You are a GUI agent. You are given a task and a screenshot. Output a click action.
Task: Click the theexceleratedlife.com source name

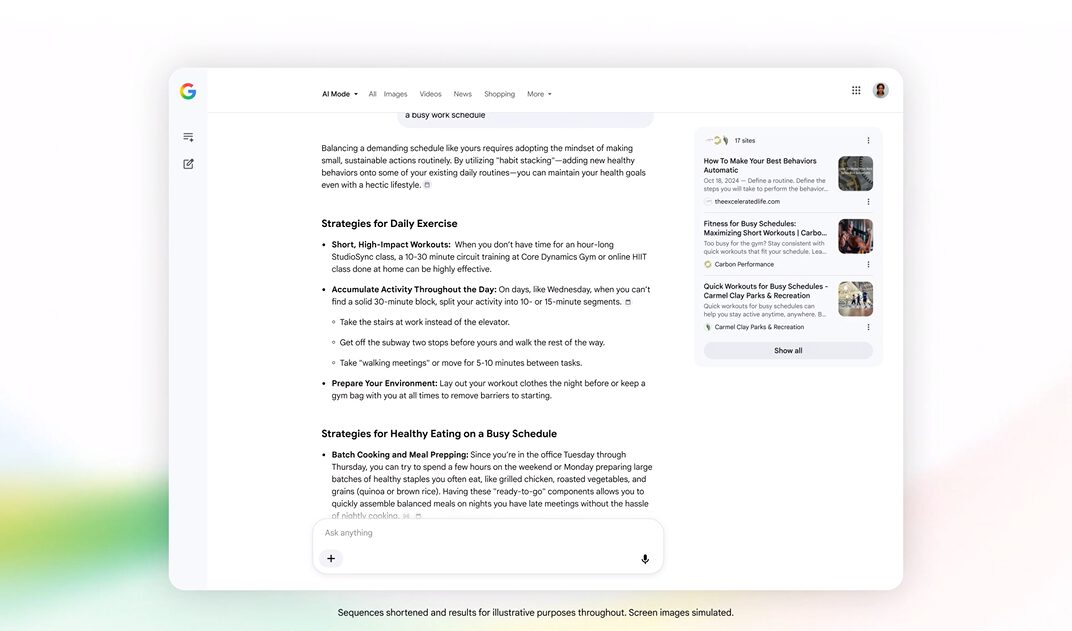747,202
